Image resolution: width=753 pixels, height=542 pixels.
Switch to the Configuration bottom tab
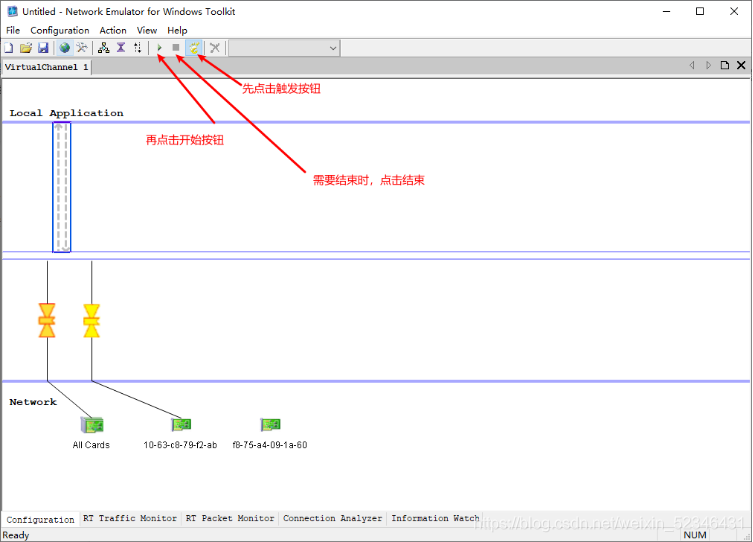tap(40, 519)
